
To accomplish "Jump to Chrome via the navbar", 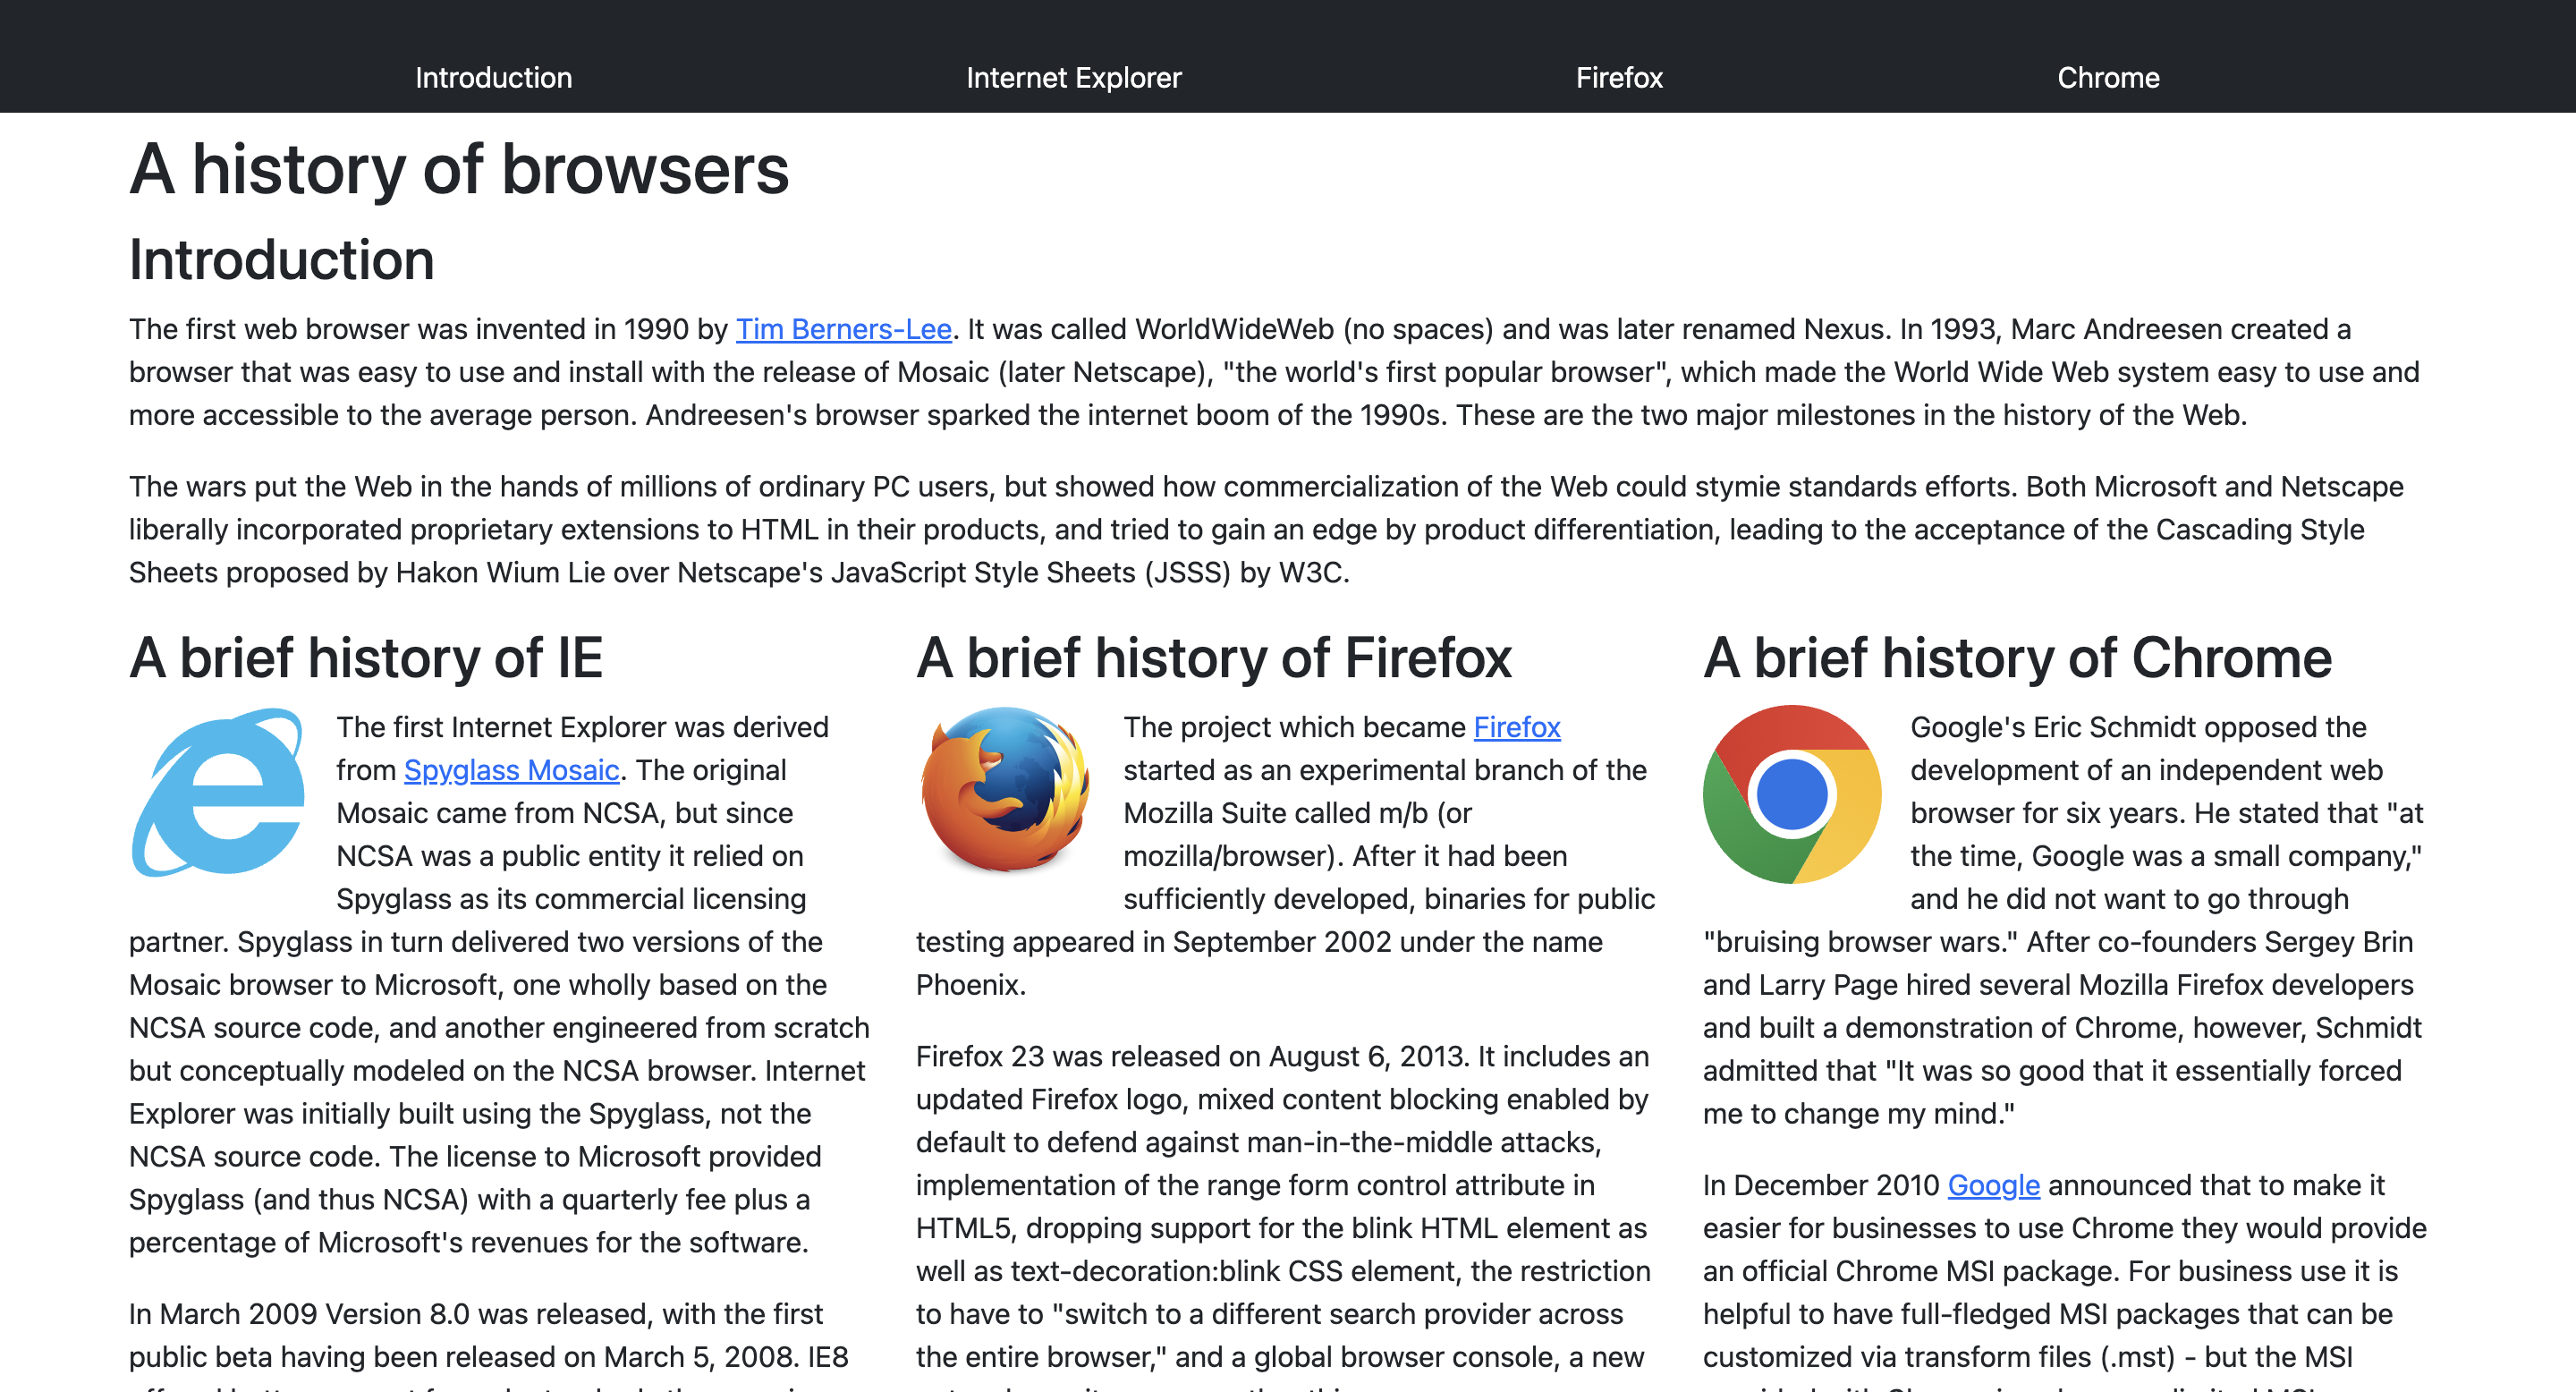I will click(2108, 78).
